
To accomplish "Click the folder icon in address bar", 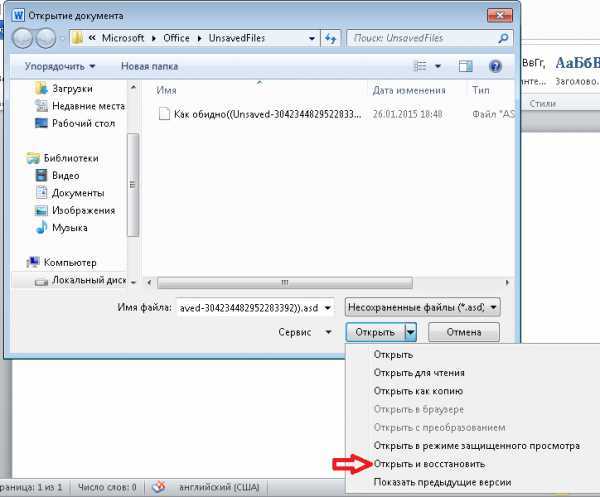I will point(78,38).
